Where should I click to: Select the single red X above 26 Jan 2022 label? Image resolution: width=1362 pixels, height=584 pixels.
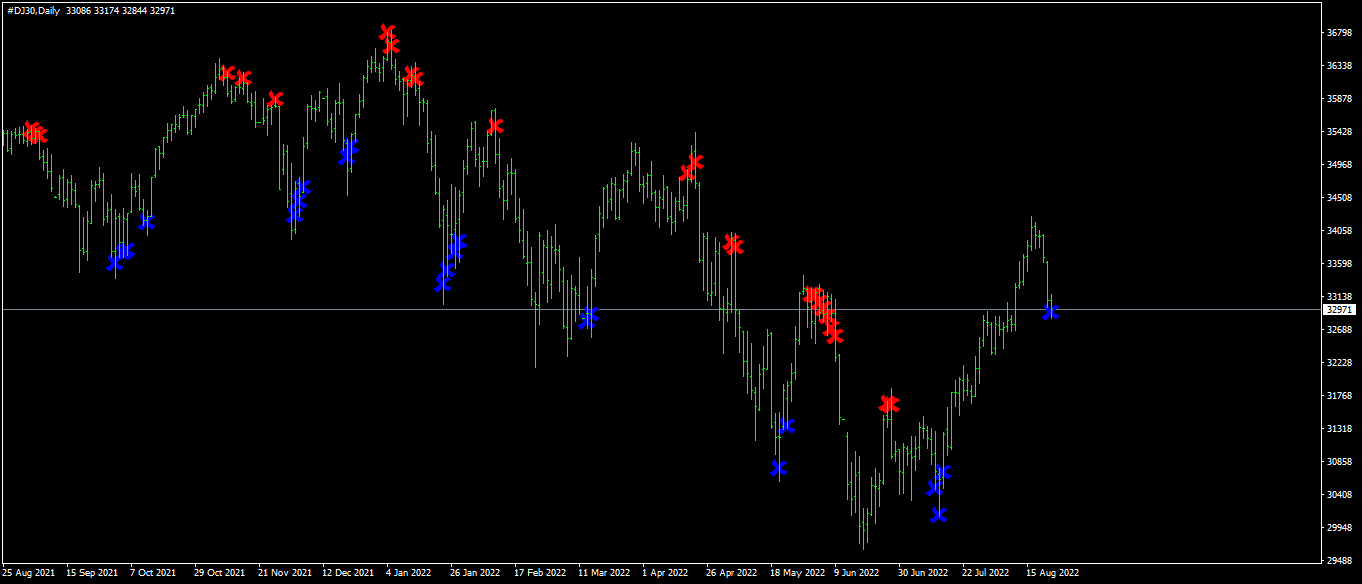tap(495, 126)
